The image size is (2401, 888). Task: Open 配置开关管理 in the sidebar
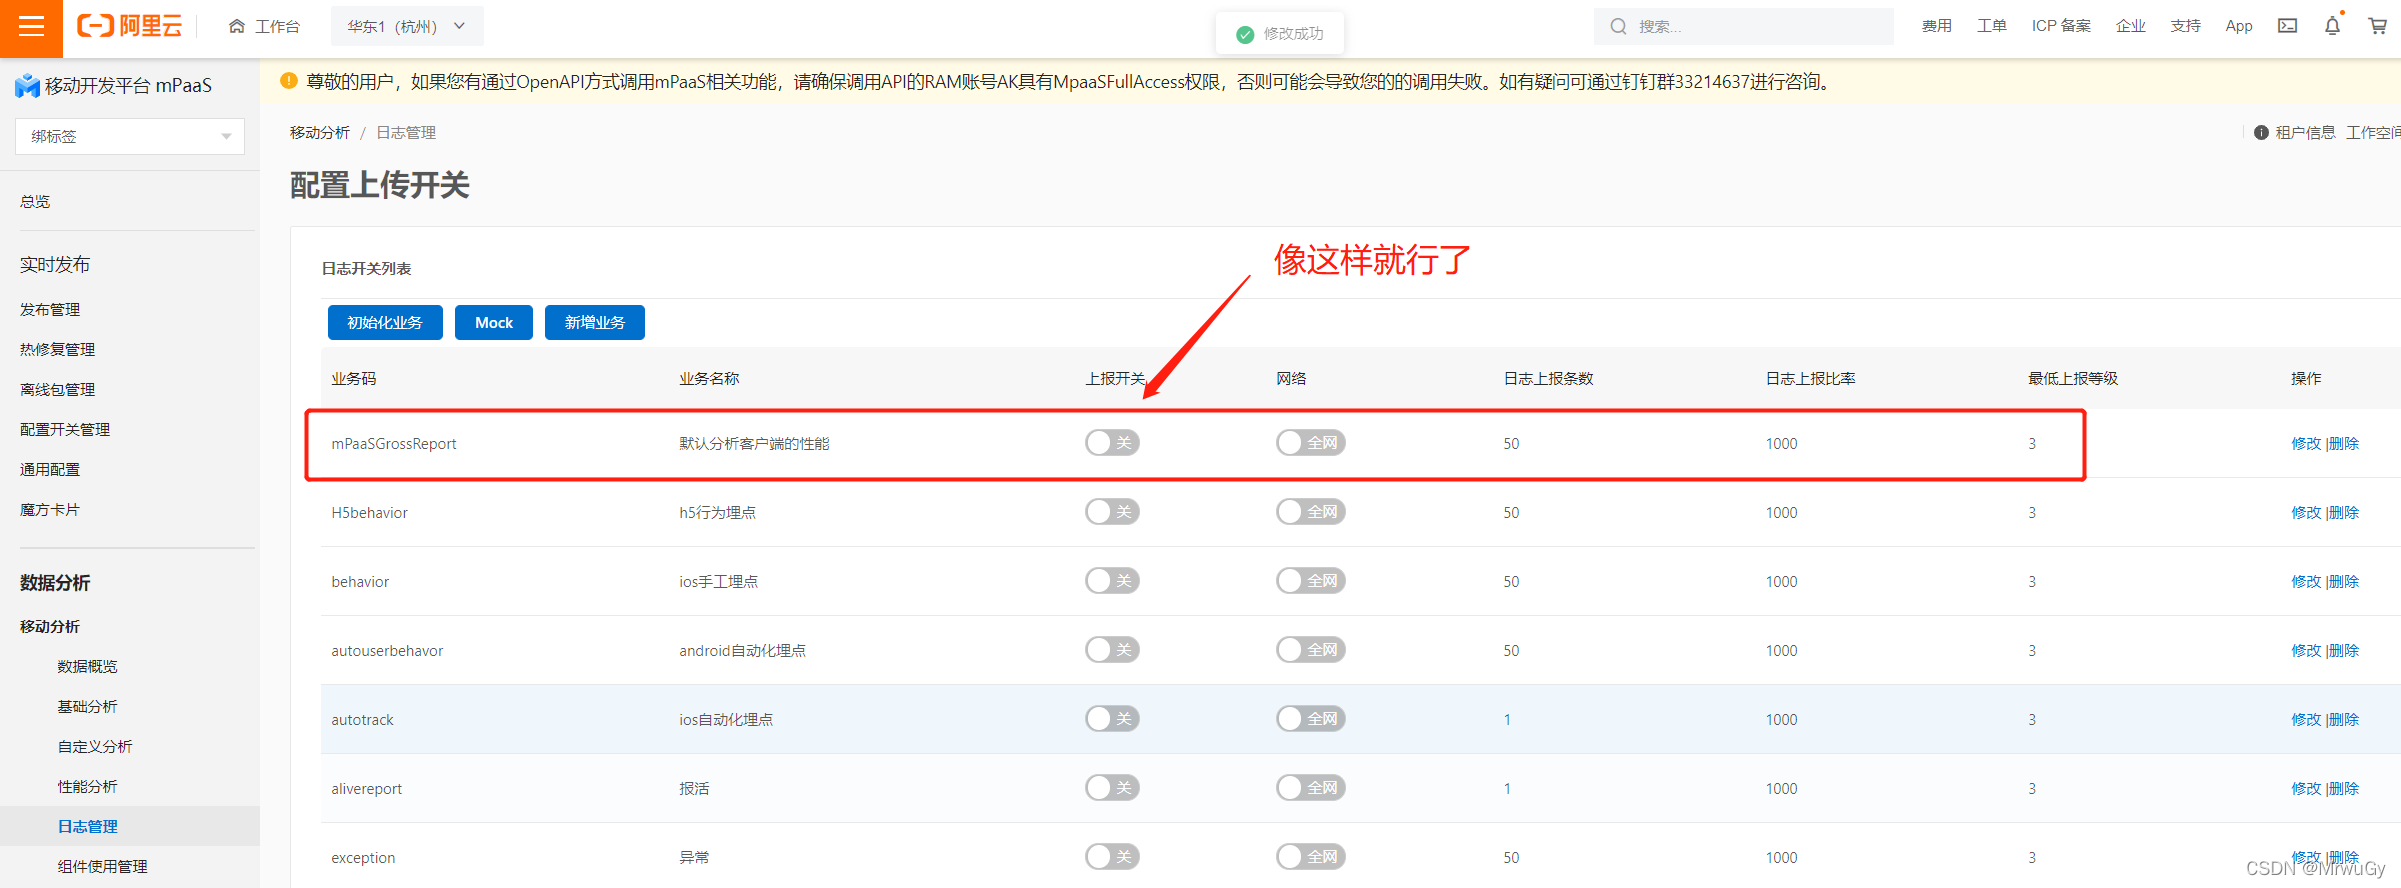(x=65, y=430)
